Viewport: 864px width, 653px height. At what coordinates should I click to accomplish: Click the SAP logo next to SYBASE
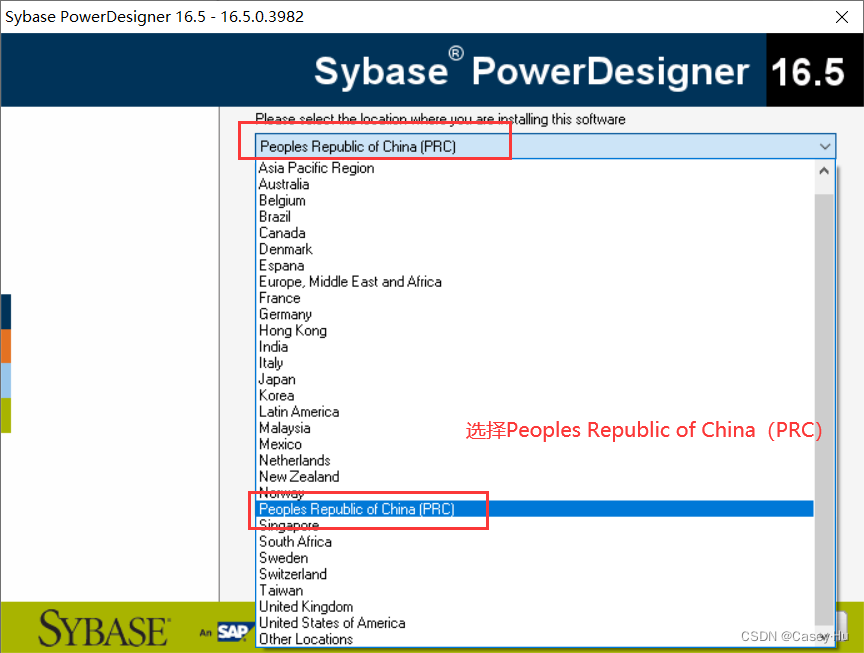click(x=235, y=631)
